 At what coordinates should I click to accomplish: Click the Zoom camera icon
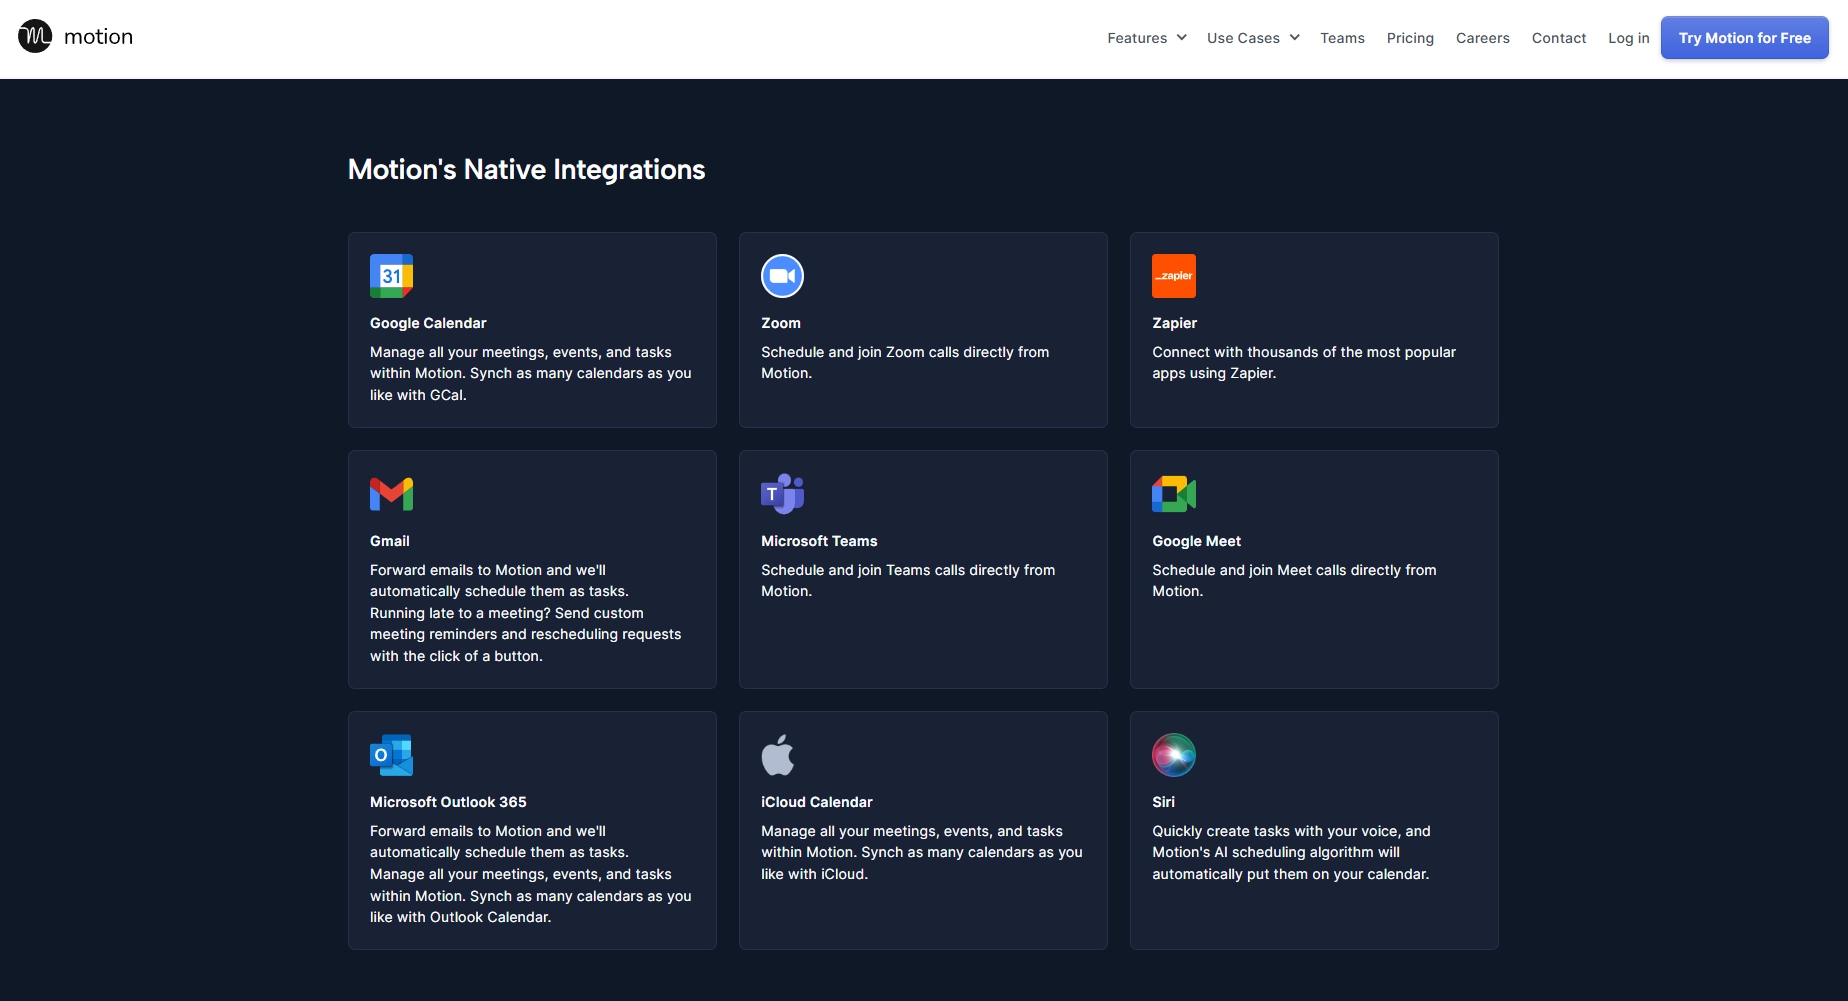(x=782, y=276)
